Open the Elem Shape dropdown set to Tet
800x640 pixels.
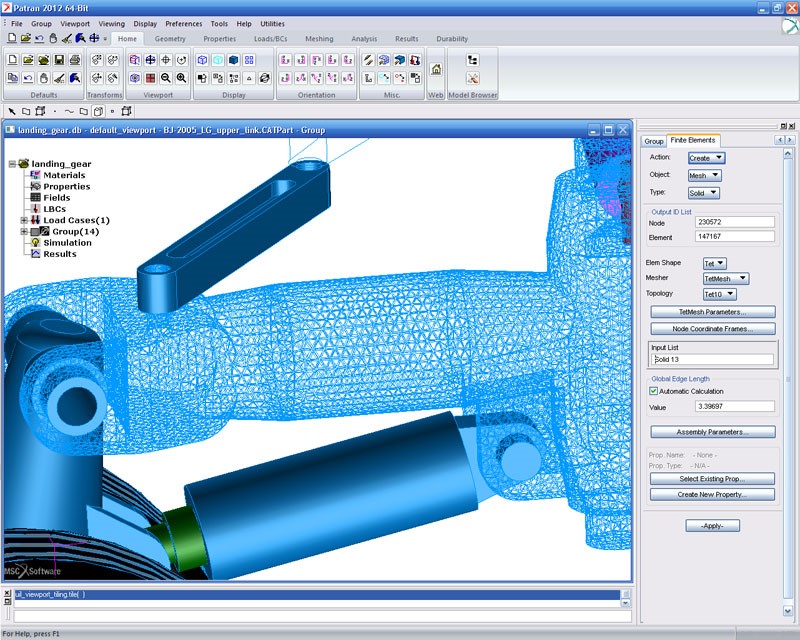point(714,263)
